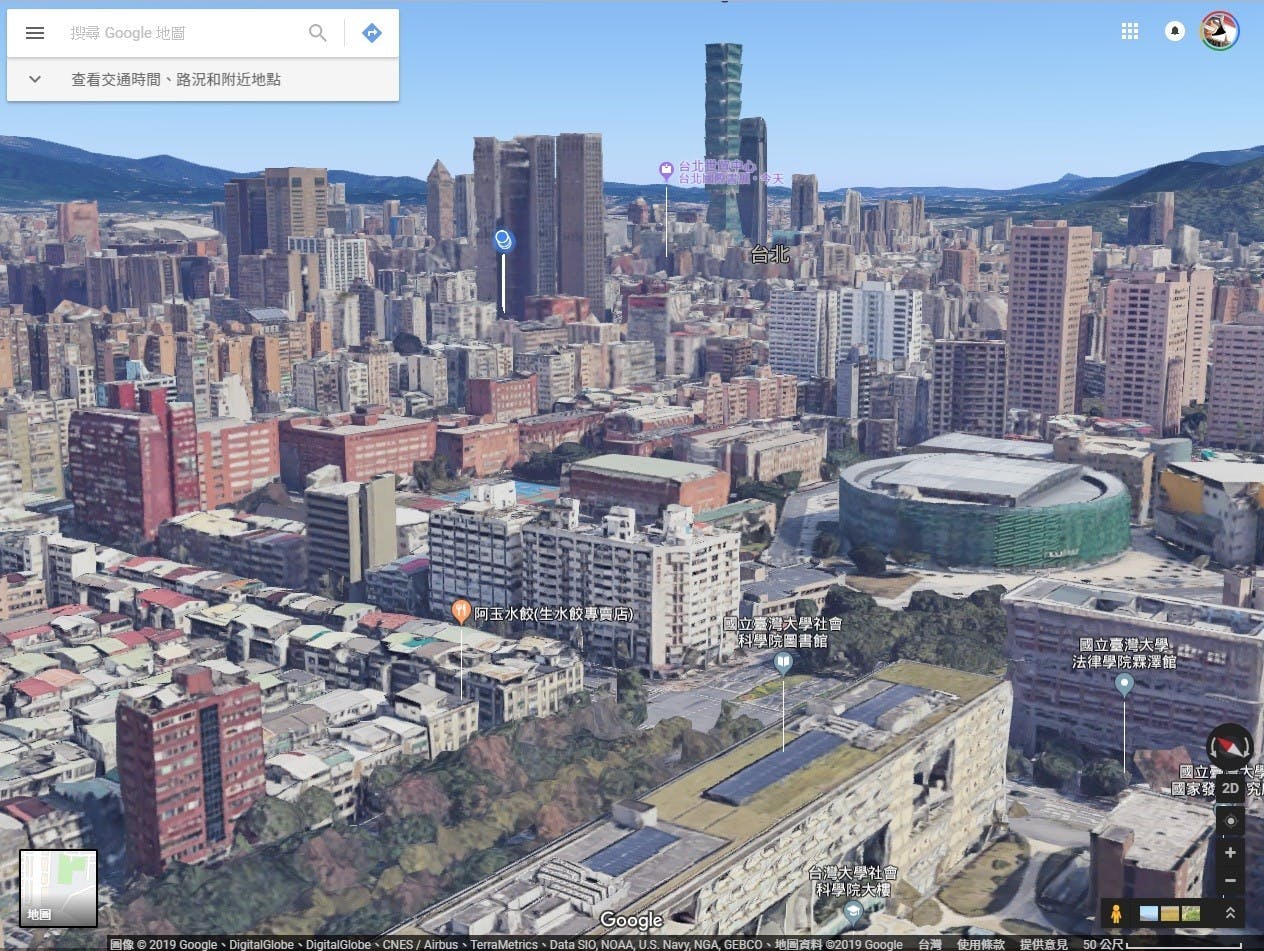The width and height of the screenshot is (1264, 951).
Task: Open the Google apps grid
Action: 1130,31
